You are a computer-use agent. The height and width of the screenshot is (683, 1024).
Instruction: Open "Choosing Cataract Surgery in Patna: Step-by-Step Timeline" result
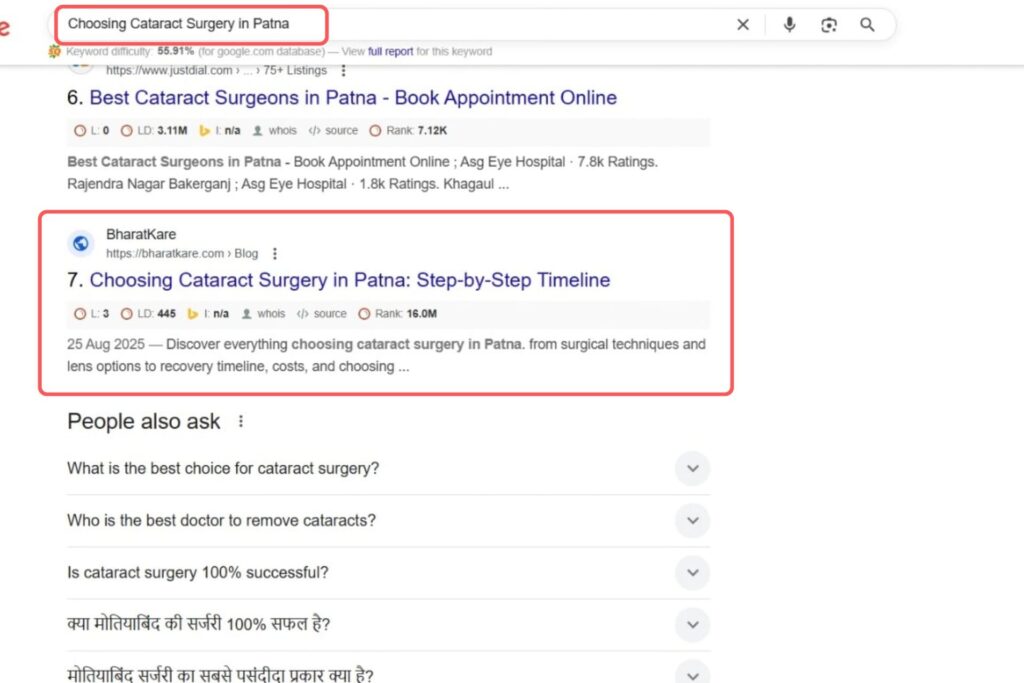click(349, 280)
